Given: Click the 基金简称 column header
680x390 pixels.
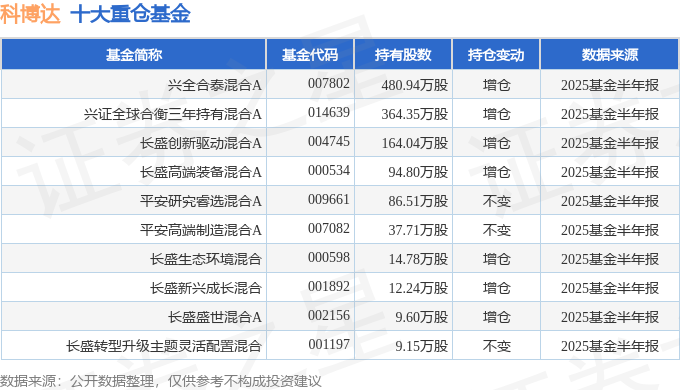Looking at the screenshot, I should click(134, 55).
